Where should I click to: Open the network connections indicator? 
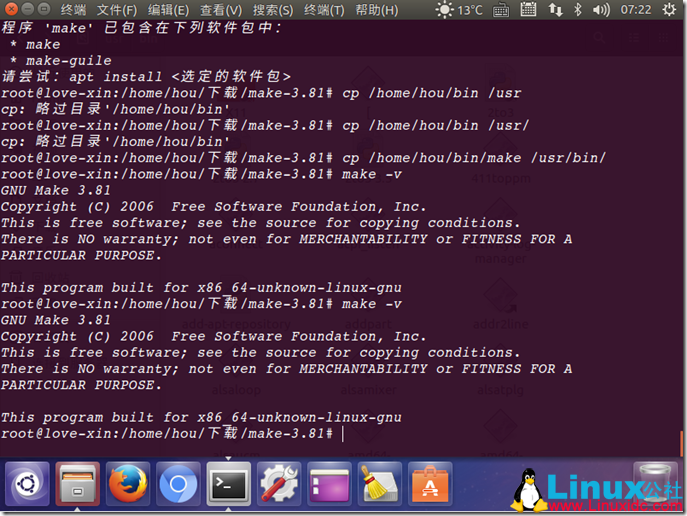[x=555, y=10]
